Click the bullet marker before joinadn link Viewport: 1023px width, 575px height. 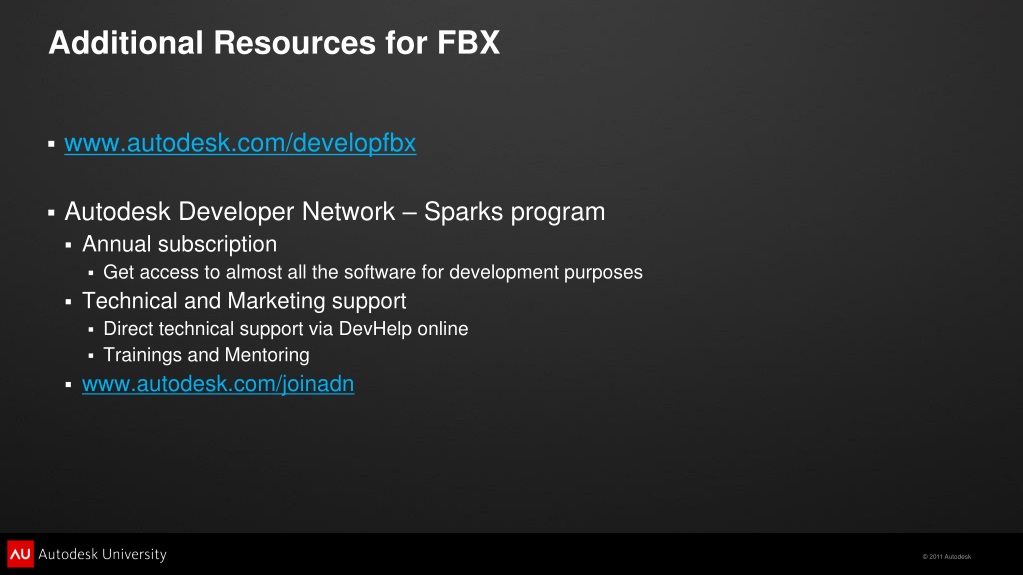69,384
